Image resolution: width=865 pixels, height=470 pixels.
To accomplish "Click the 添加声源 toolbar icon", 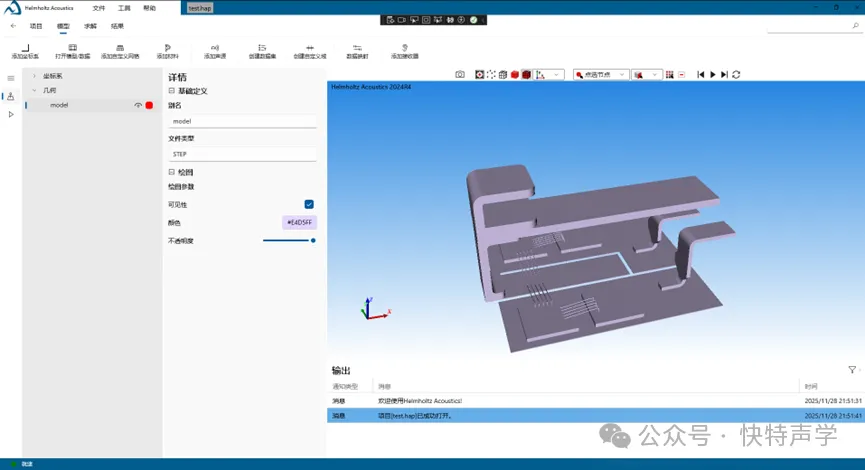I will tap(215, 48).
